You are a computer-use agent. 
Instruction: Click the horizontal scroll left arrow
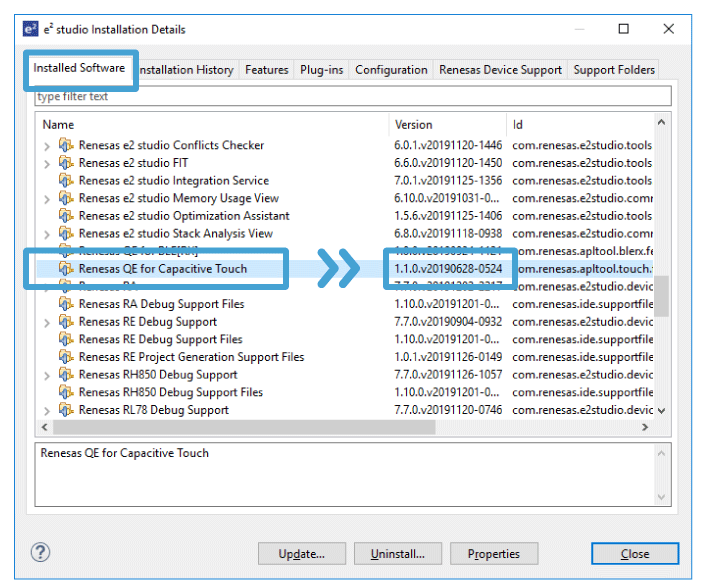coord(44,427)
